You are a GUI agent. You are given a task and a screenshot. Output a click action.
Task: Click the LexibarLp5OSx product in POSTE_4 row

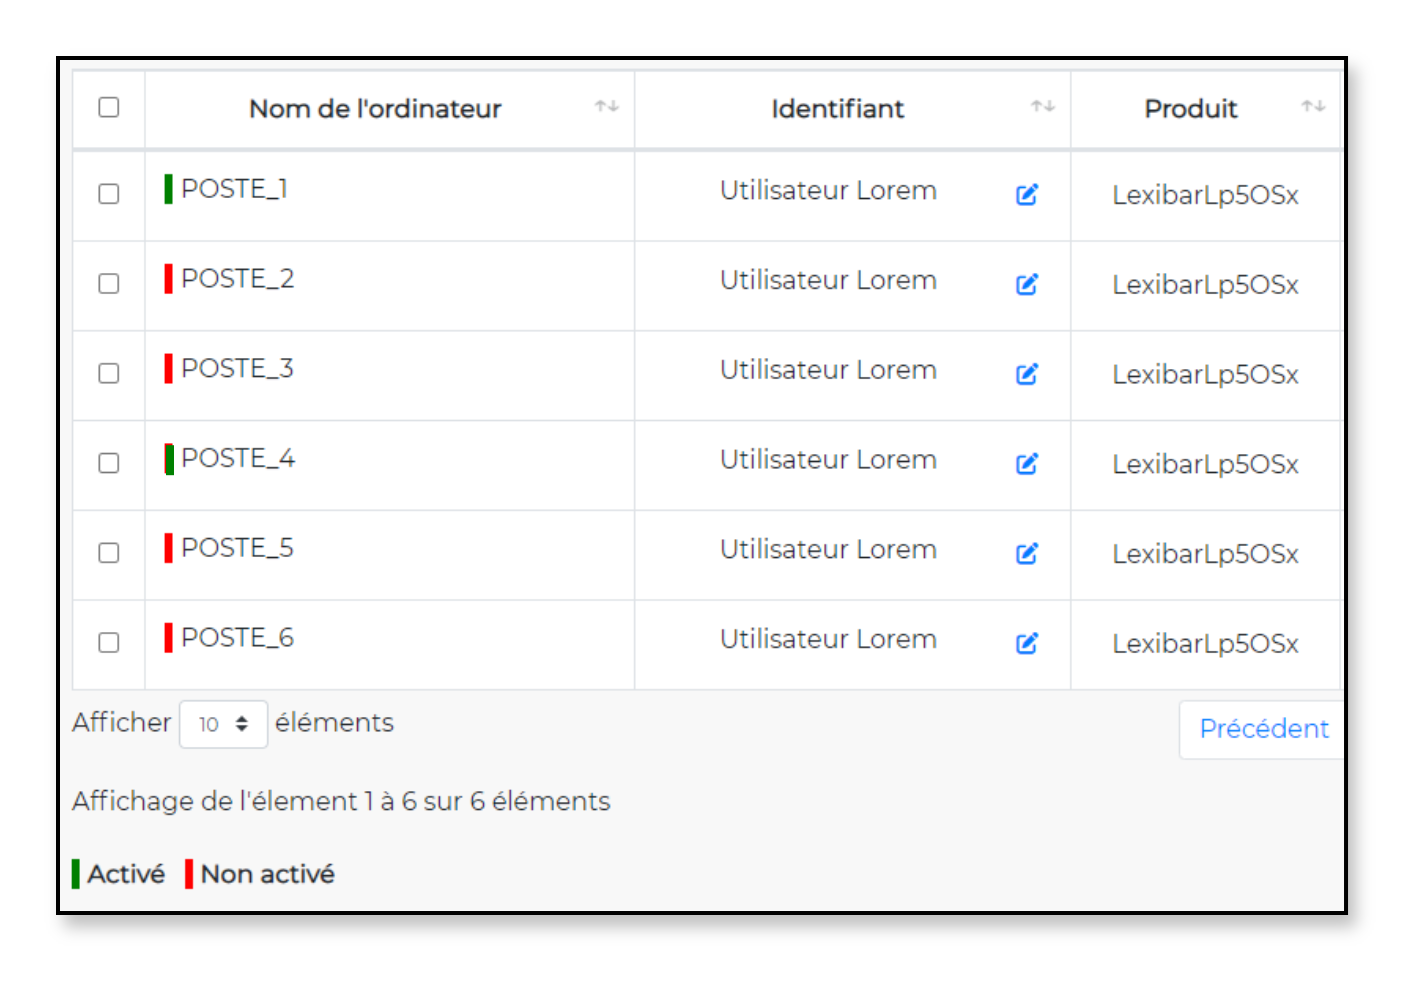(1205, 465)
